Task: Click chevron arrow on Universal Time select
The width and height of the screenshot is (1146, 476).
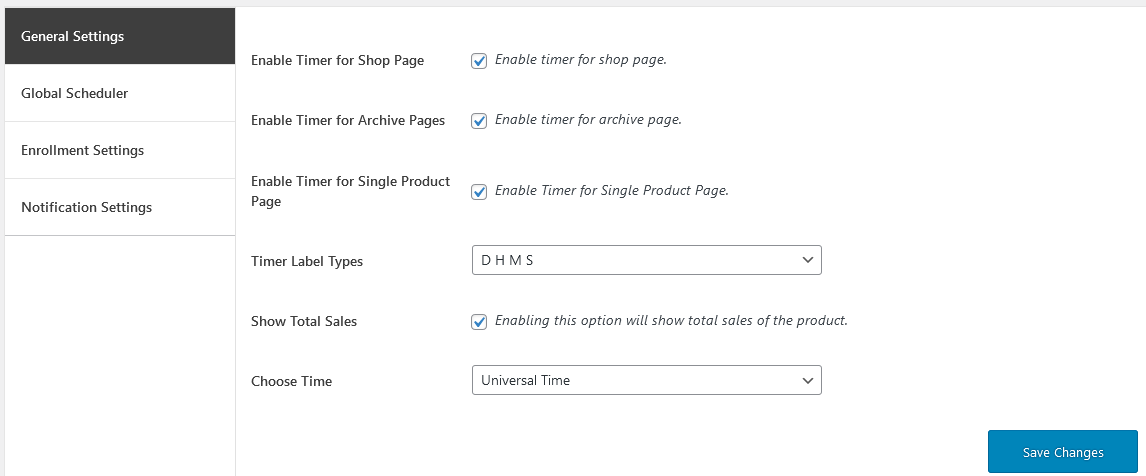Action: (x=808, y=380)
